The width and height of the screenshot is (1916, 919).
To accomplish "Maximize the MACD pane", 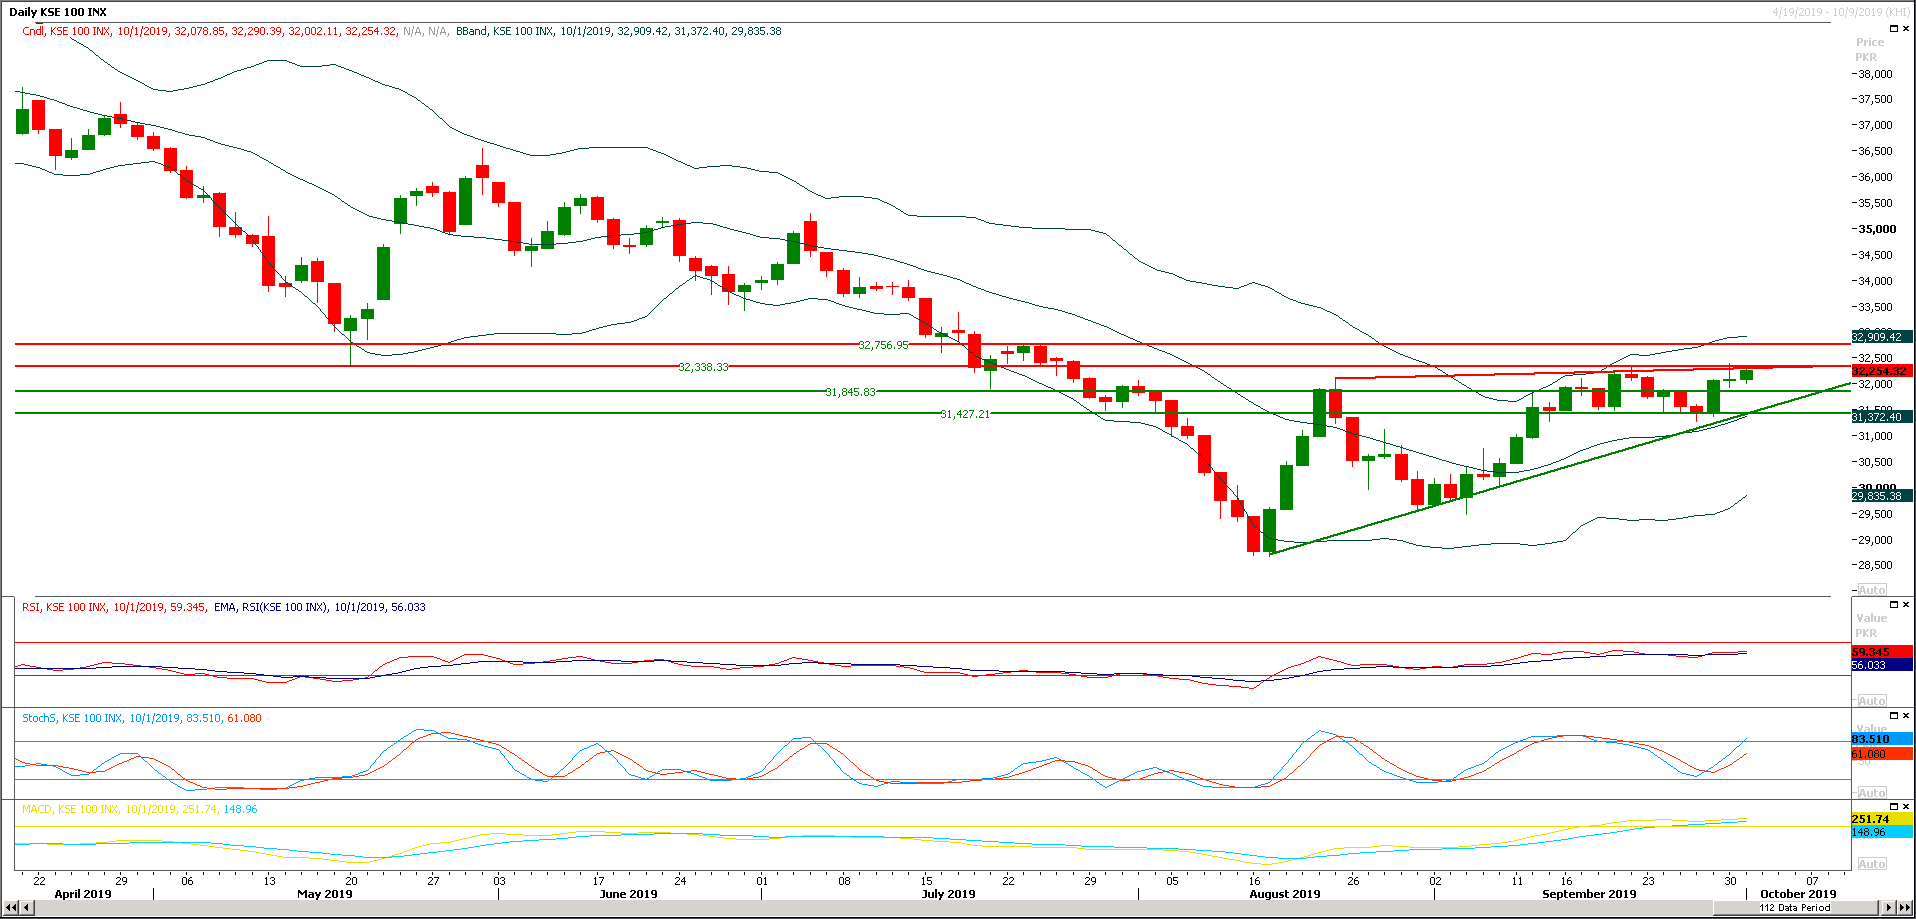I will (1895, 806).
